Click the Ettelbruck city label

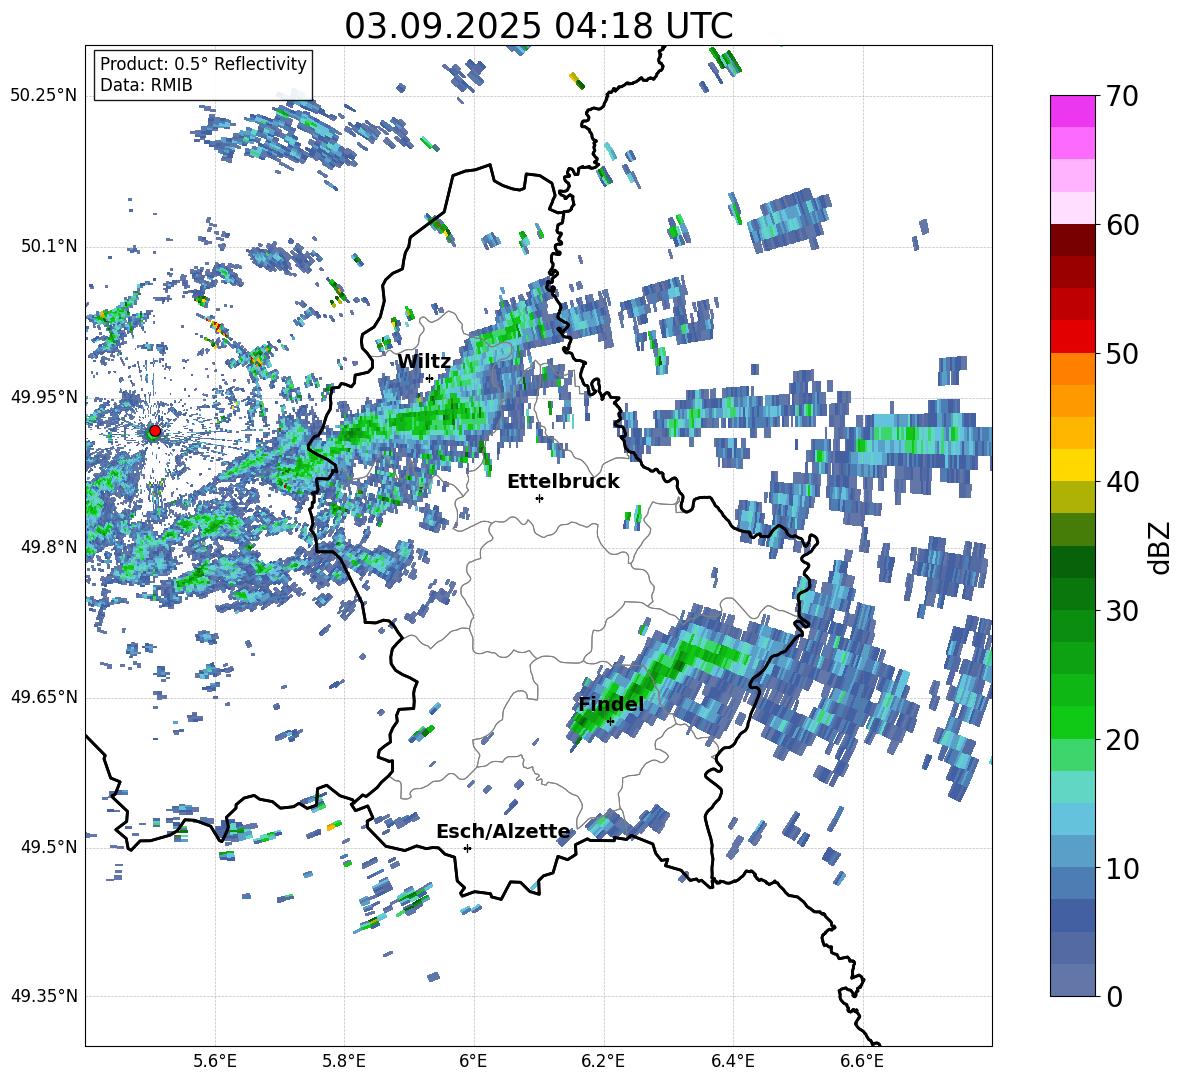(563, 481)
